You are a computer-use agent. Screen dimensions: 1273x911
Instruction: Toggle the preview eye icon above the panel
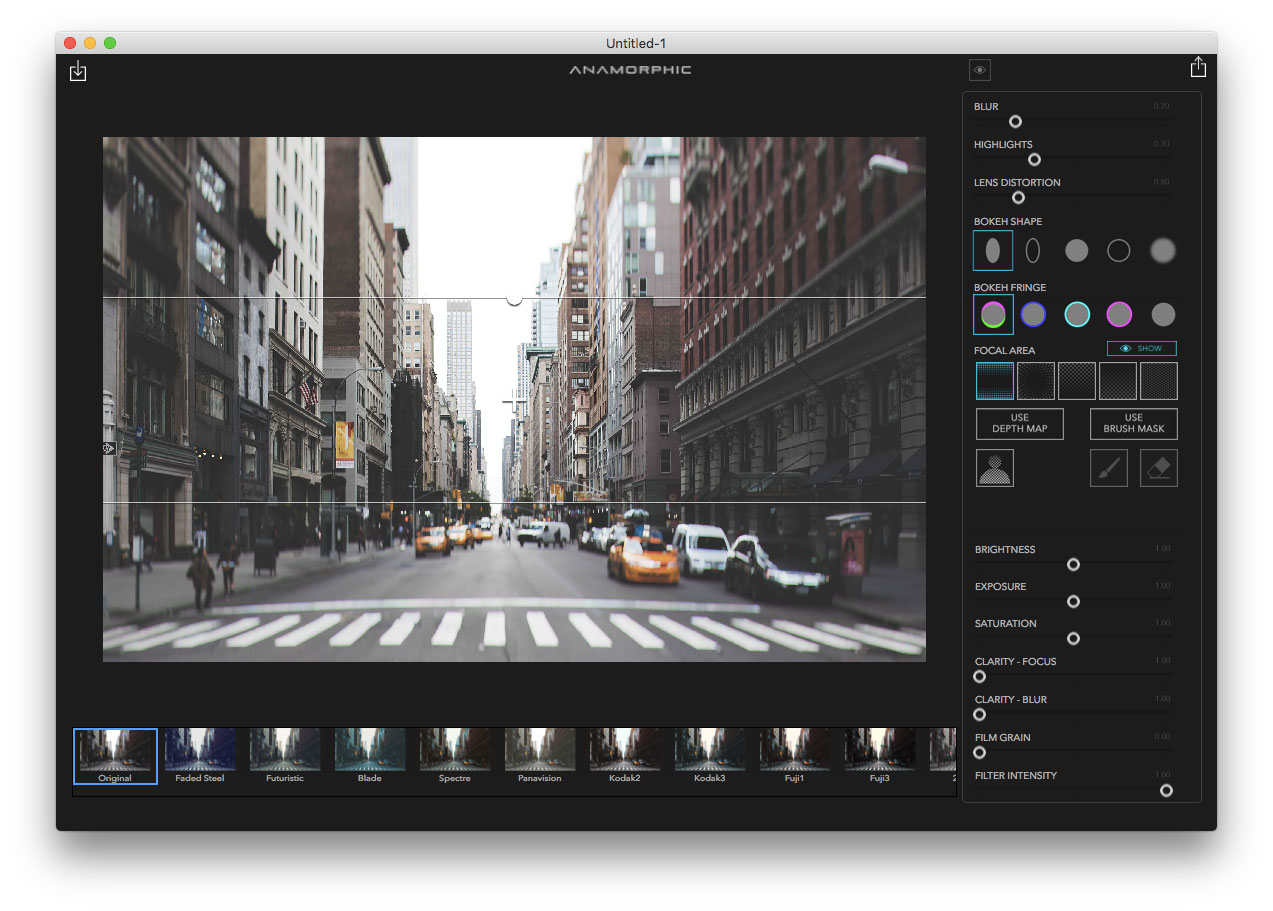[x=979, y=70]
